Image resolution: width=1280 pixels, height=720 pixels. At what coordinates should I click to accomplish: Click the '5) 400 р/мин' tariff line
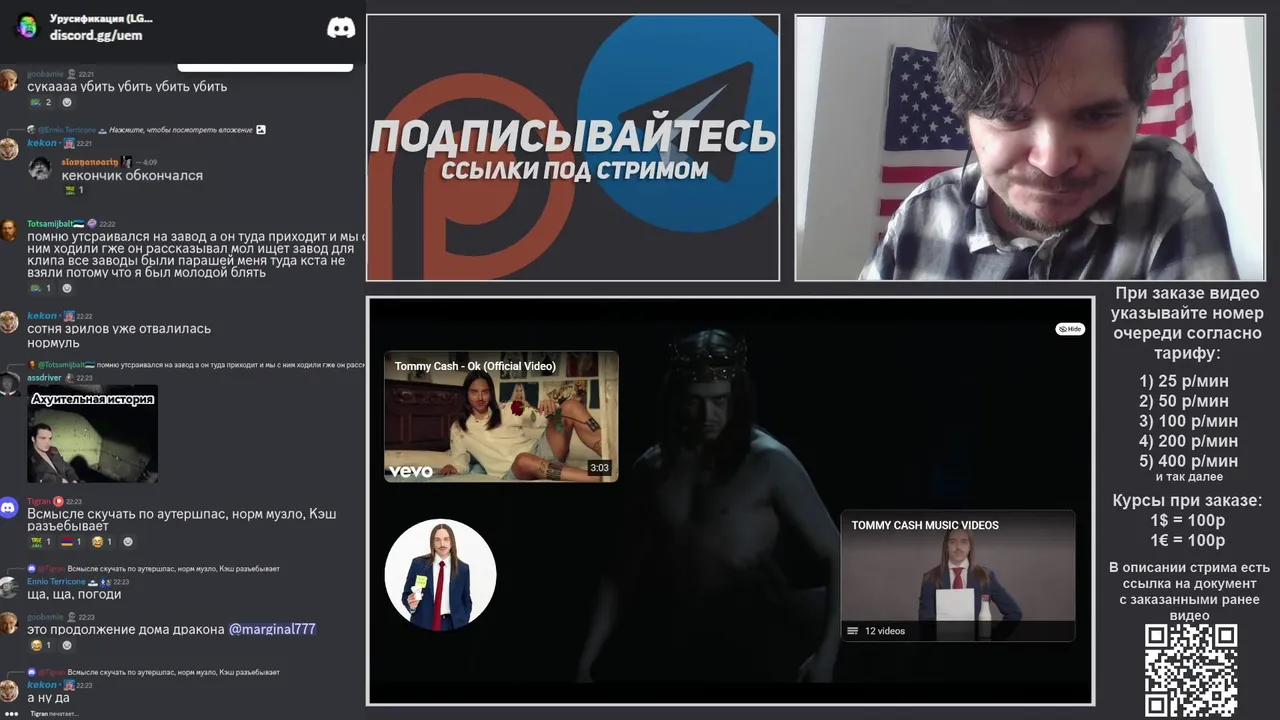1188,461
